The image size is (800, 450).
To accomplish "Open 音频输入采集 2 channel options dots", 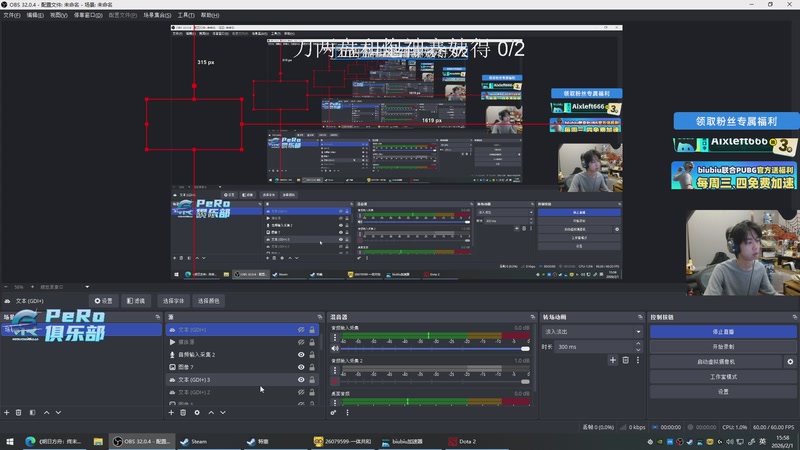I will (x=335, y=370).
